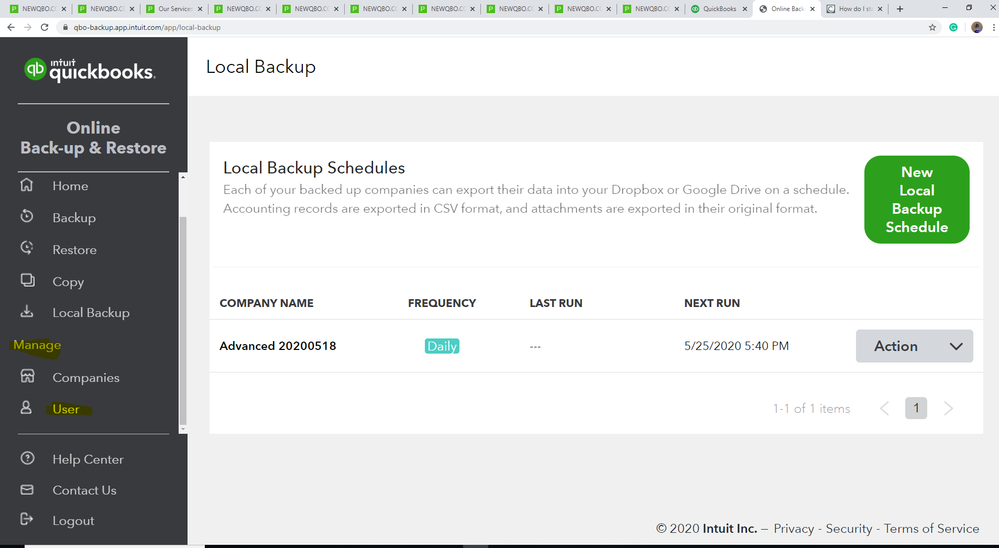The height and width of the screenshot is (548, 999).
Task: Open the Home menu item
Action: click(70, 186)
